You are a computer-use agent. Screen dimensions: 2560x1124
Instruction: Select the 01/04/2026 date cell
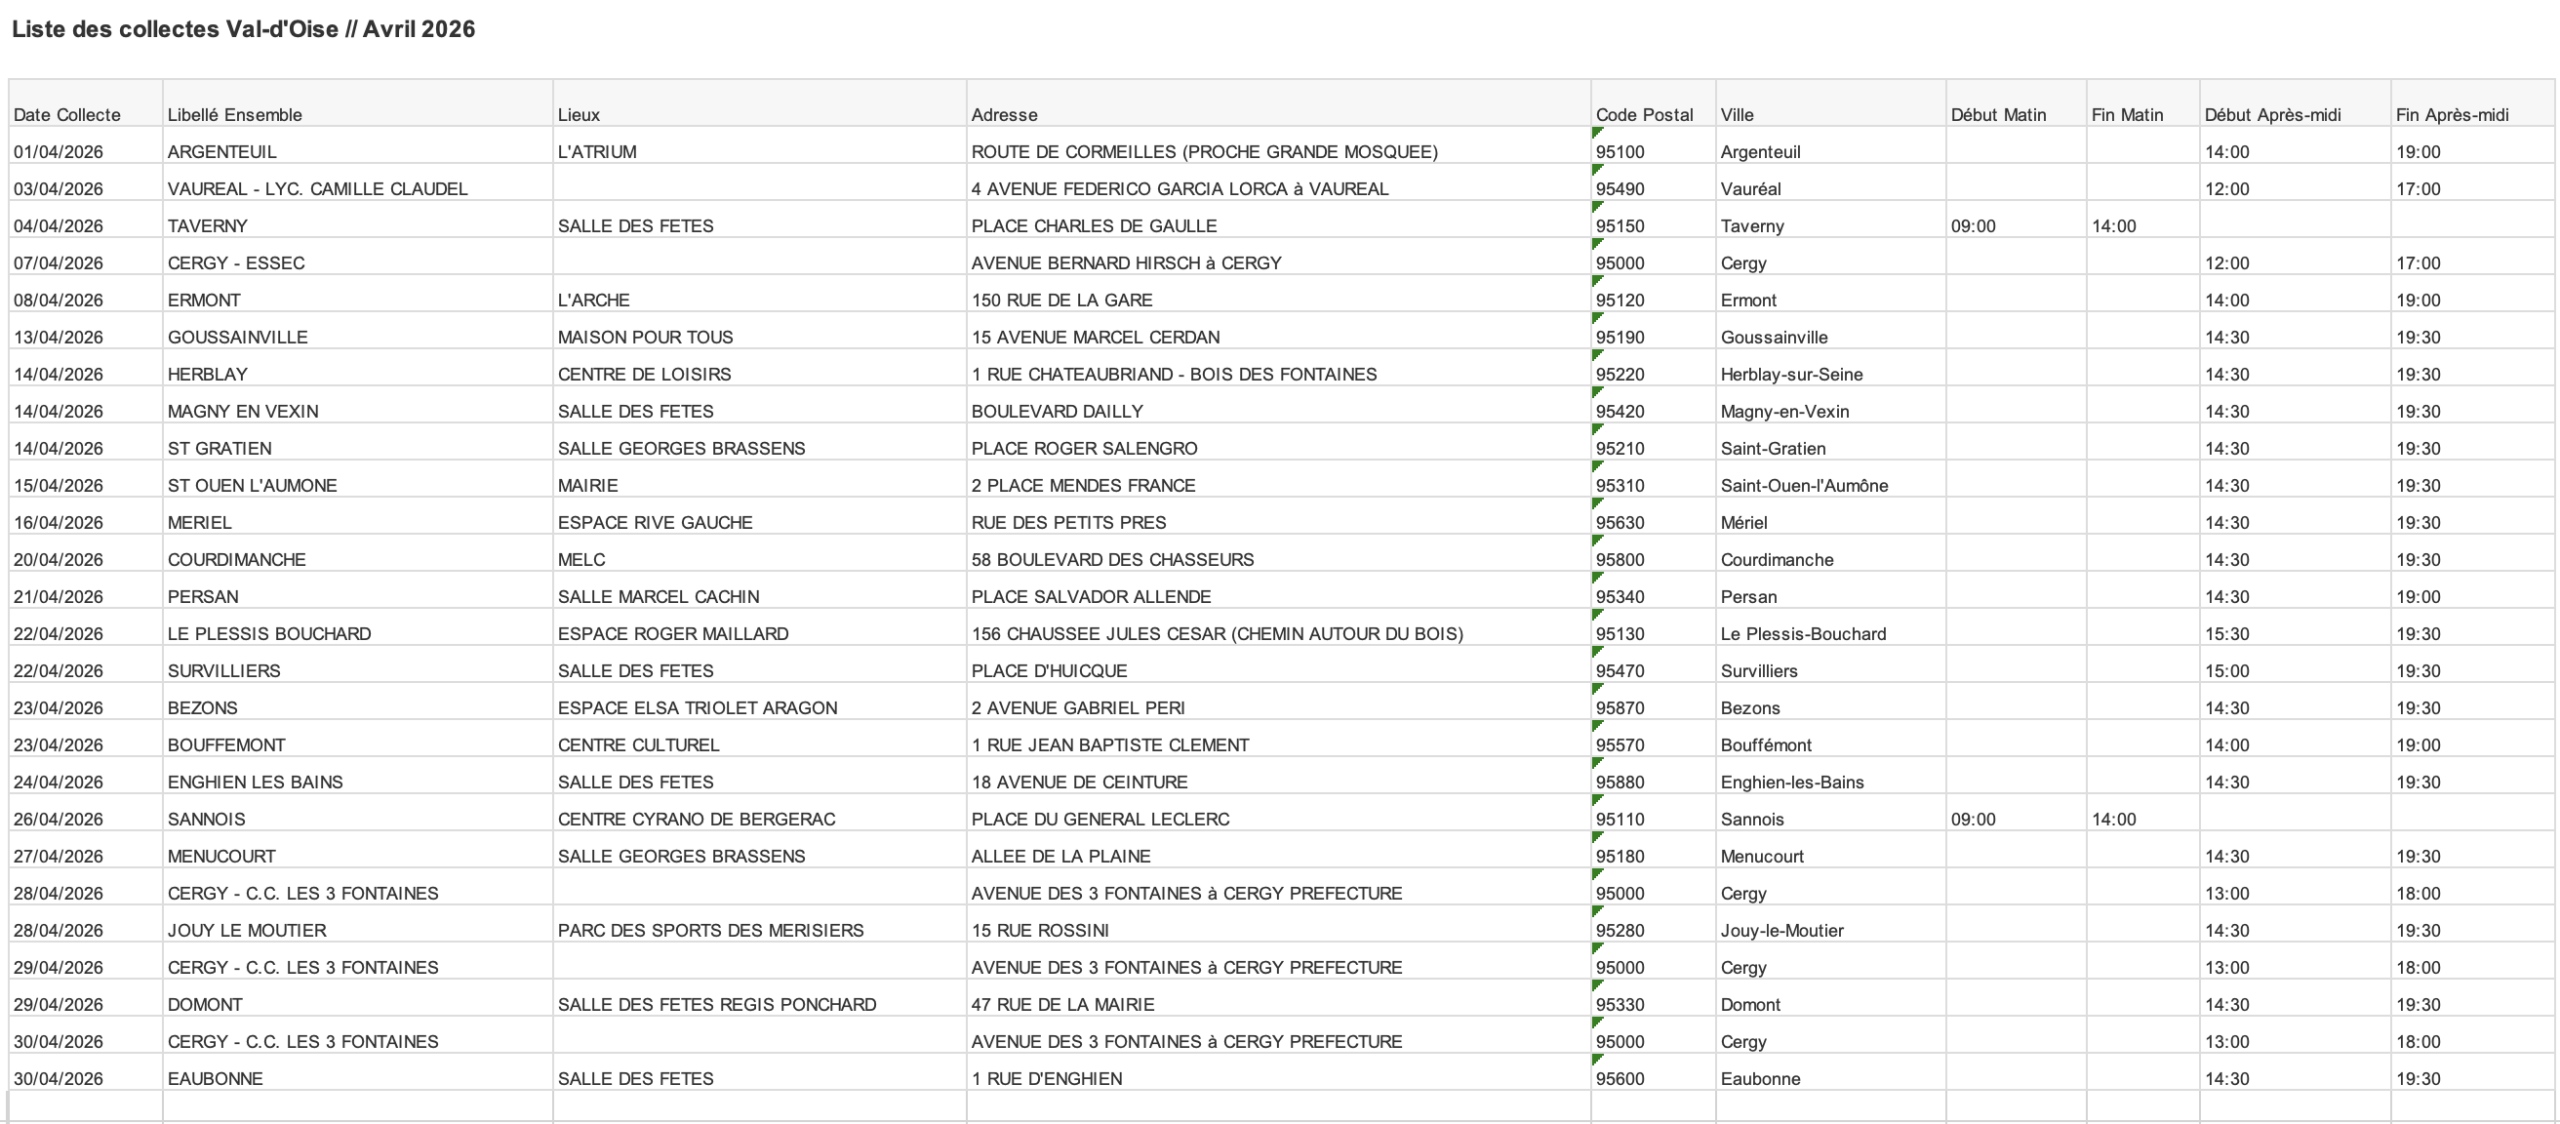click(x=58, y=152)
